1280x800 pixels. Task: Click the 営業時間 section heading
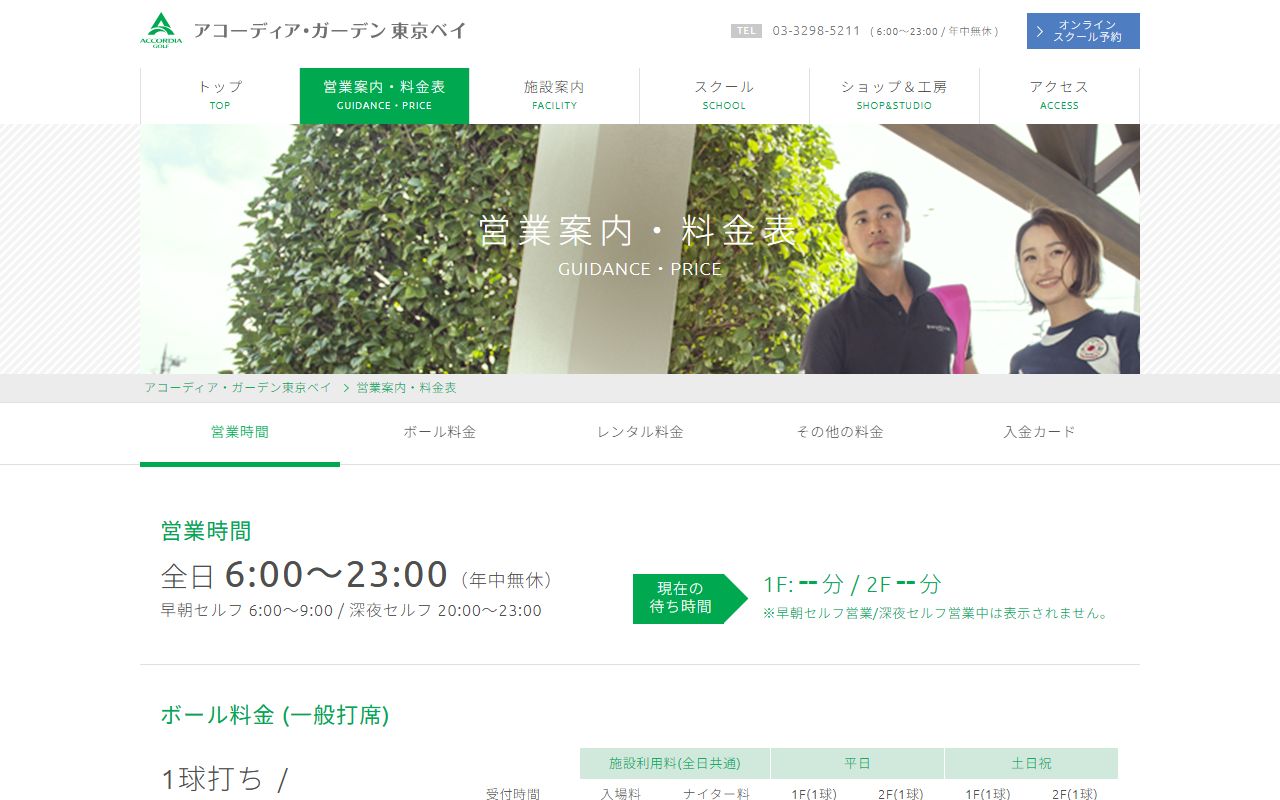coord(206,531)
